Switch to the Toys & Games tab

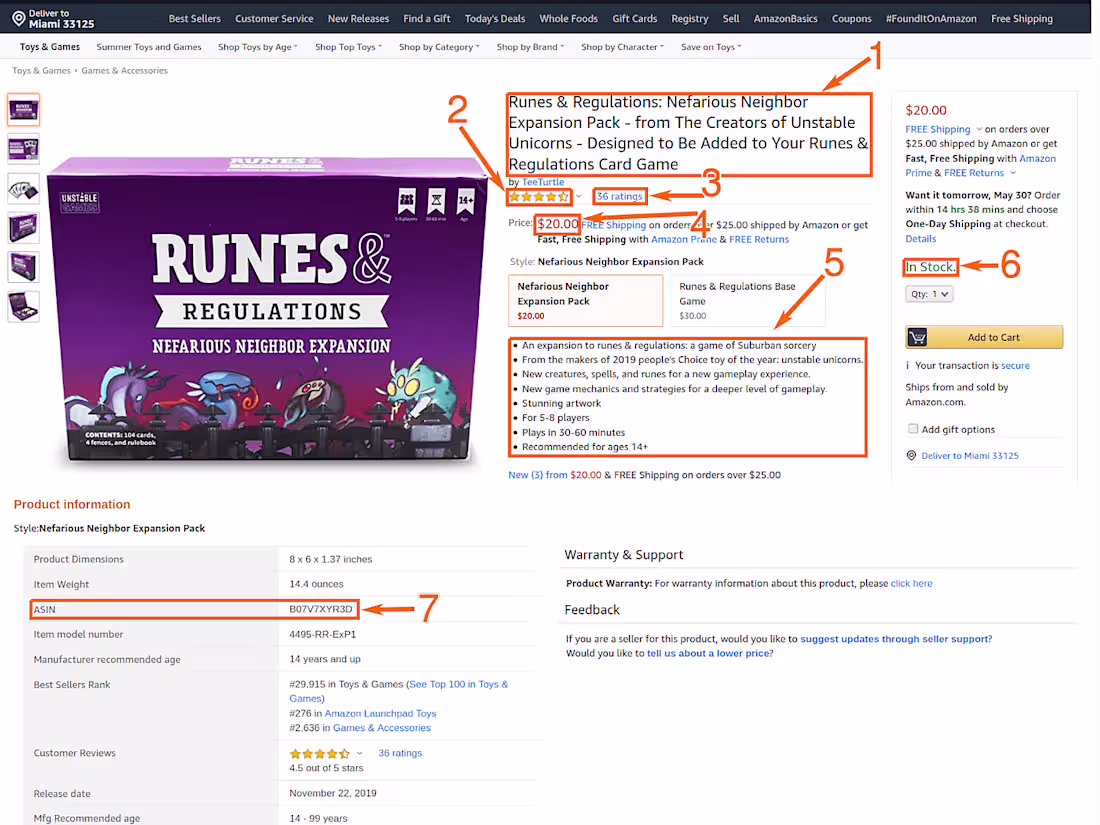50,46
